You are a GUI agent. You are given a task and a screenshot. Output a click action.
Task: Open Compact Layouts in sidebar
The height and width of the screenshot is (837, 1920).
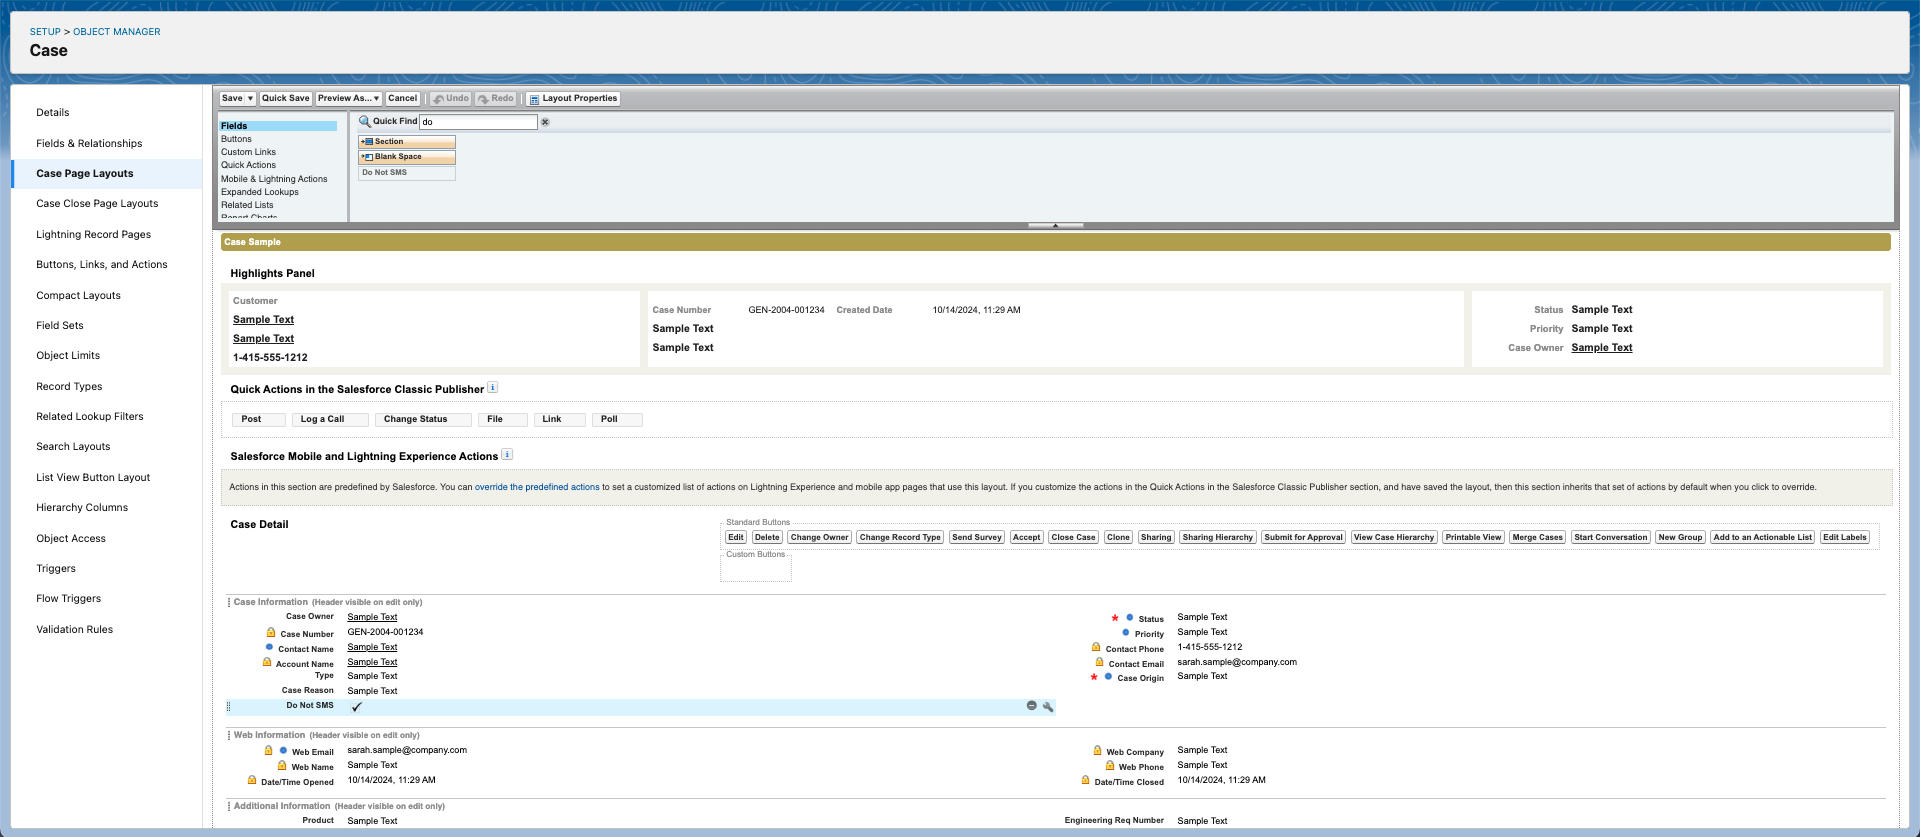pos(78,295)
